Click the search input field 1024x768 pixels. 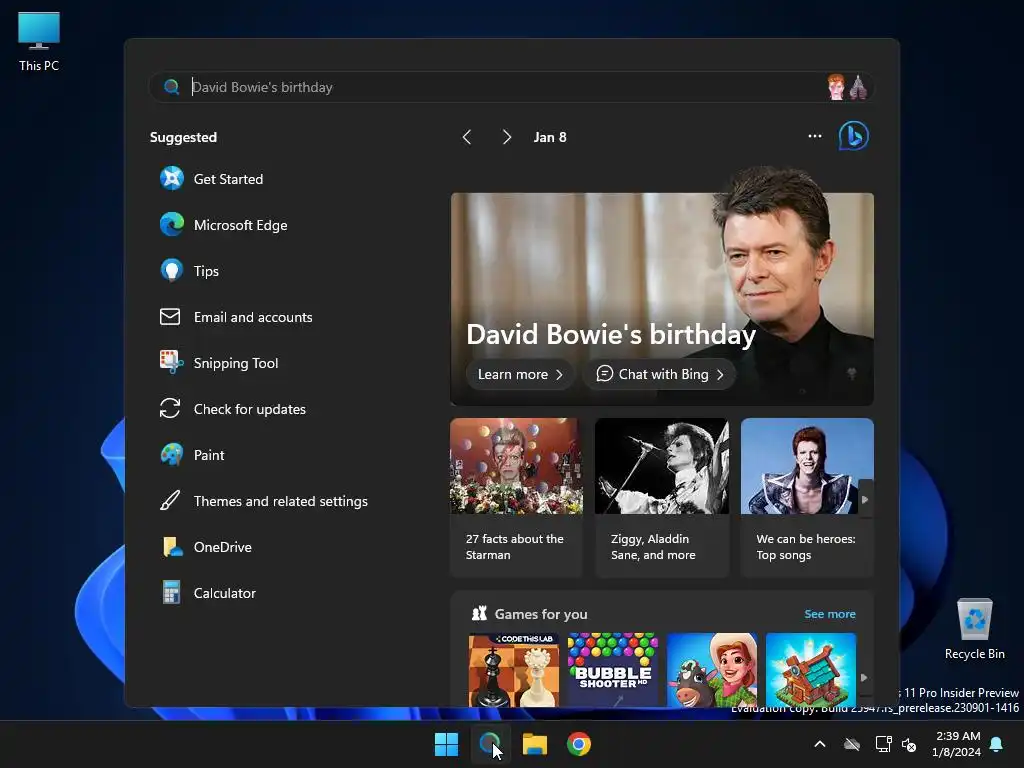tap(509, 87)
